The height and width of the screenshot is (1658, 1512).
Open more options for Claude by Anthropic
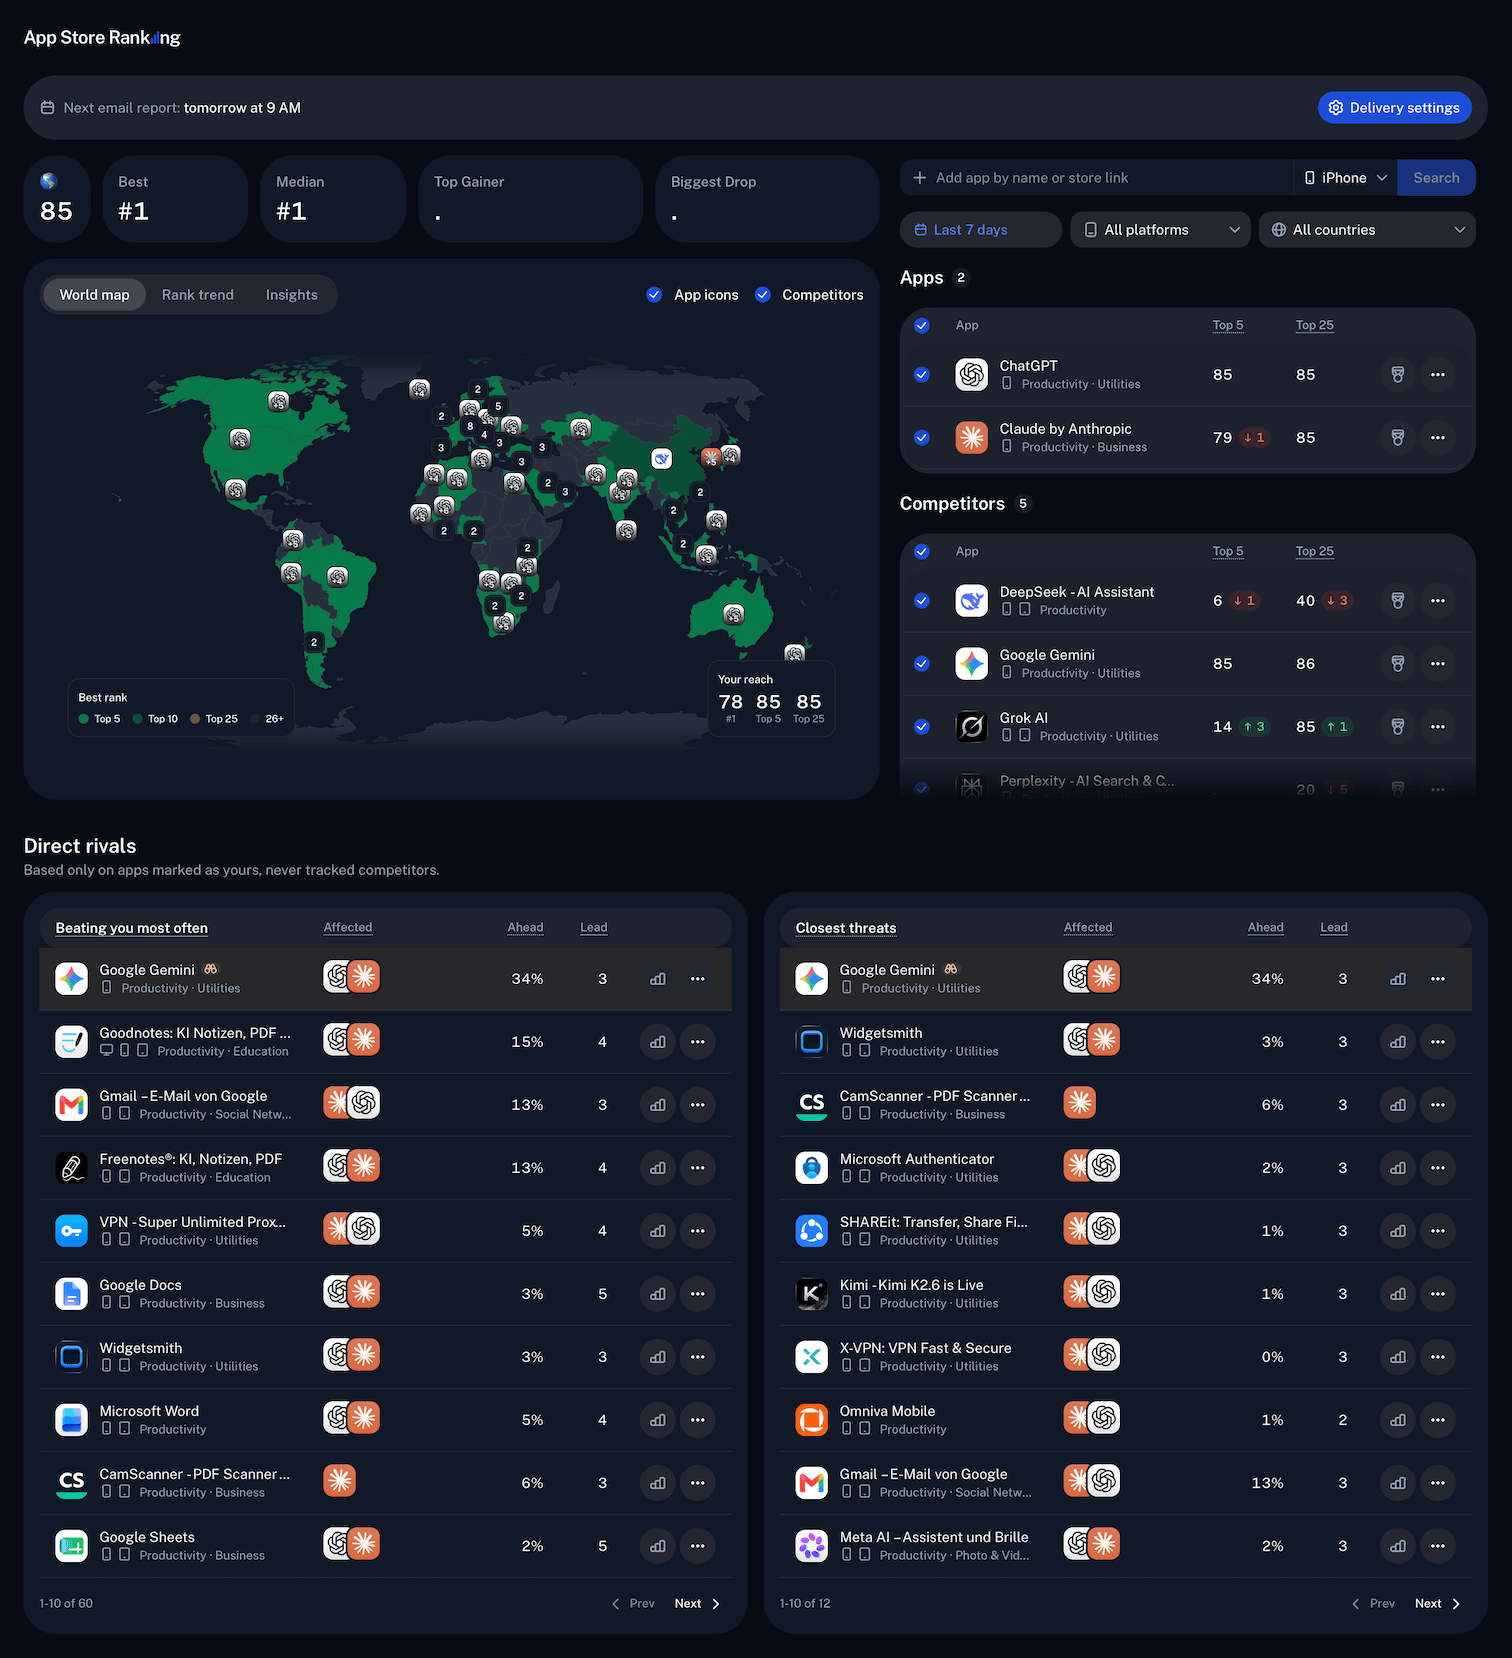[x=1438, y=438]
